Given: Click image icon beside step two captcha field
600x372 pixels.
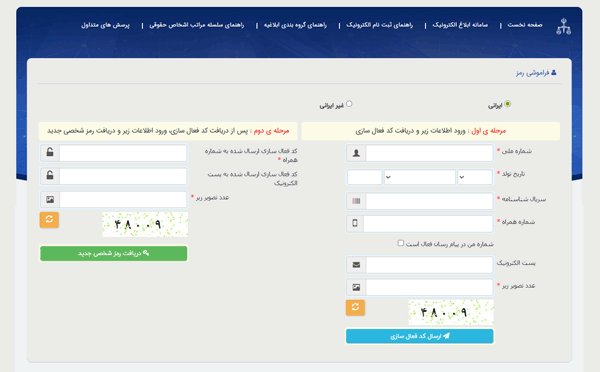Looking at the screenshot, I should click(x=50, y=199).
